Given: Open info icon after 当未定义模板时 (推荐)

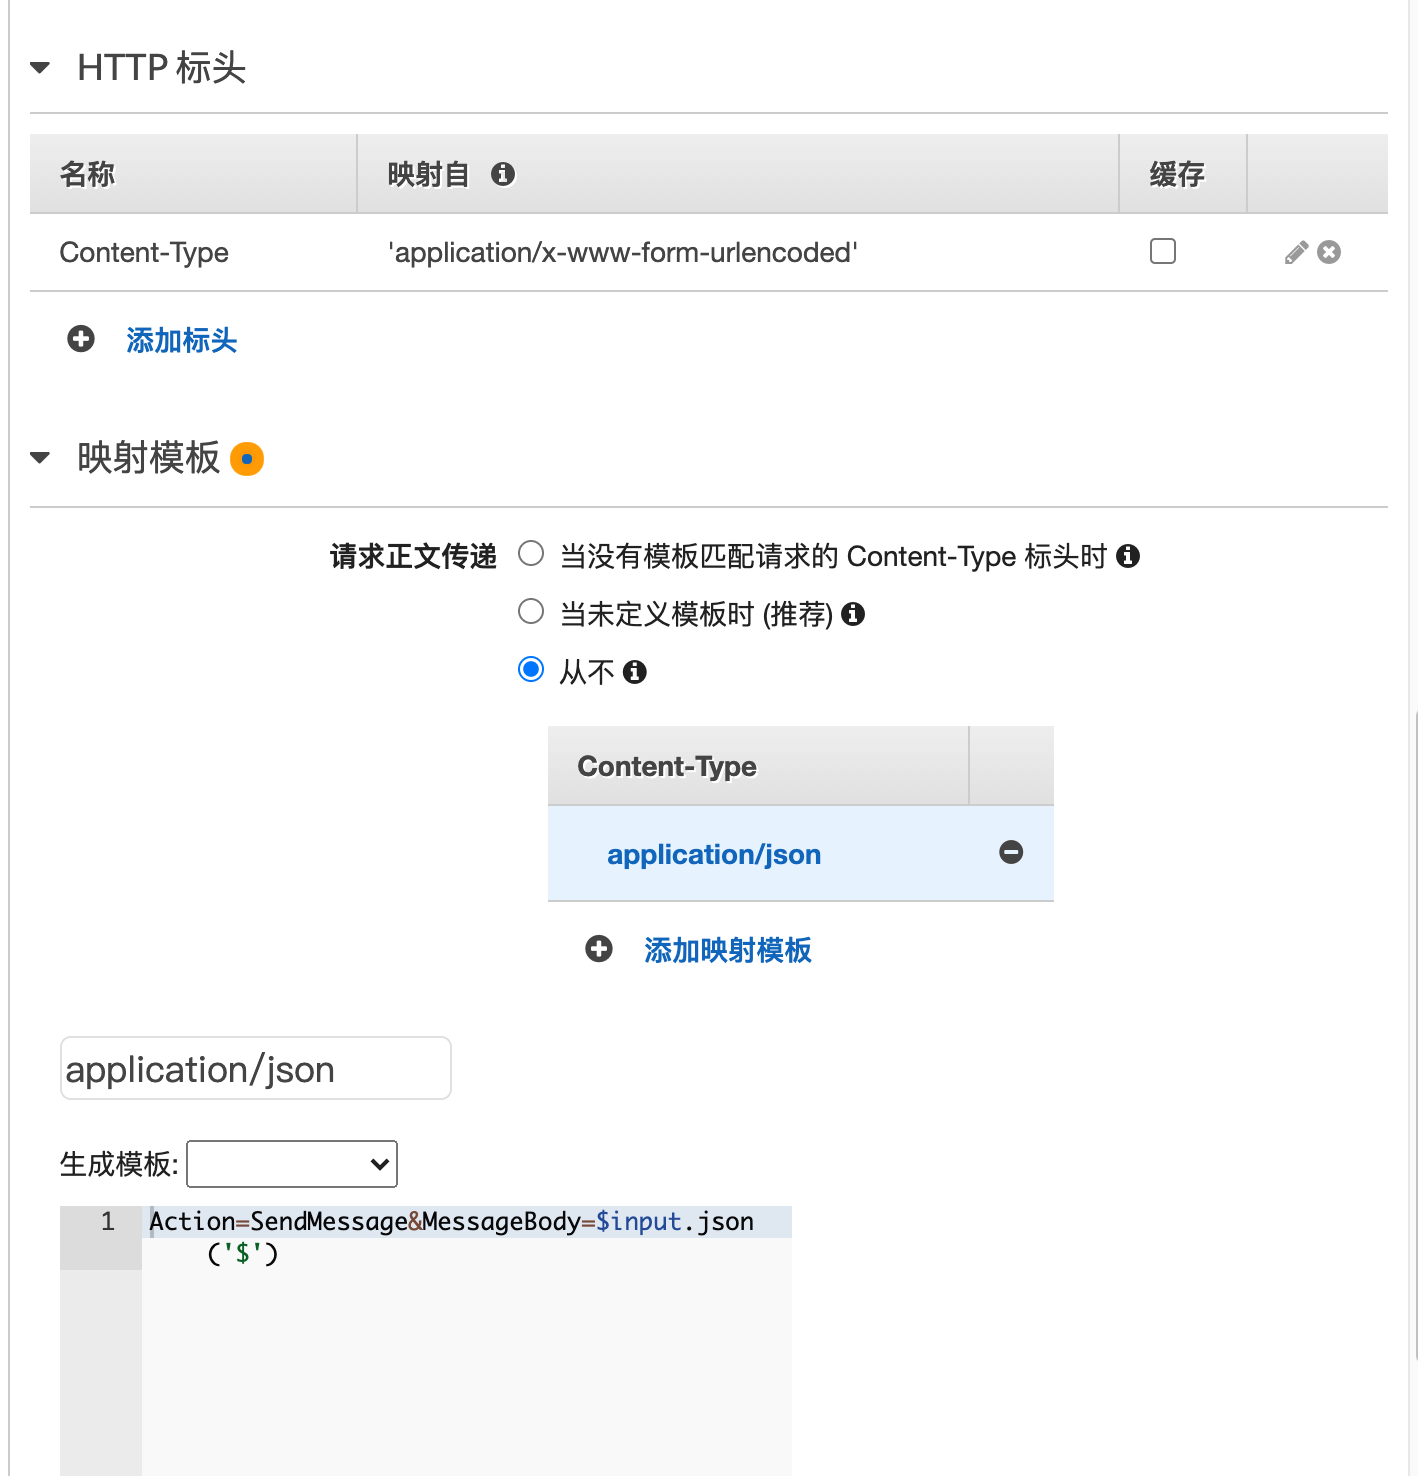Looking at the screenshot, I should 853,614.
